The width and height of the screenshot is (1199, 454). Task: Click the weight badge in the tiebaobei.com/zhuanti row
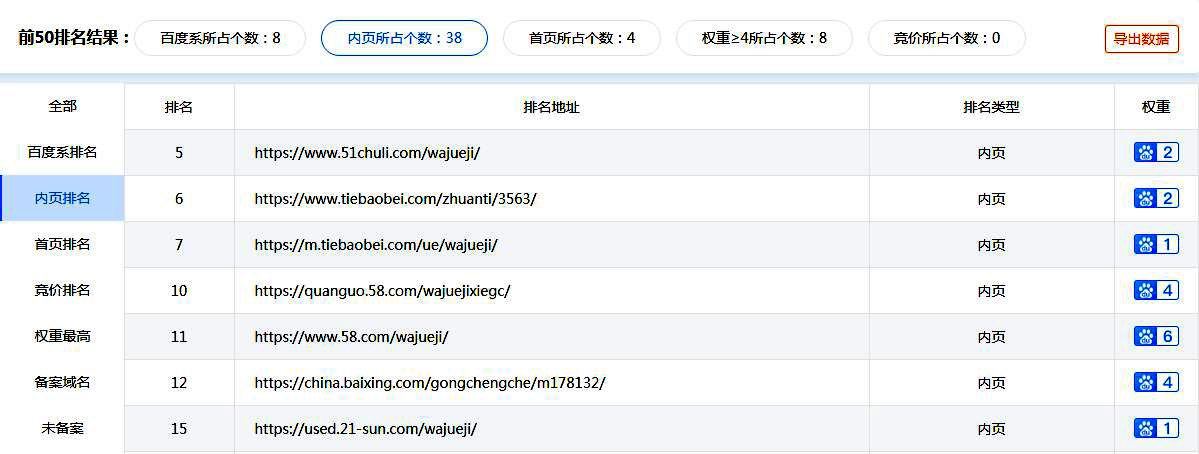(1156, 198)
